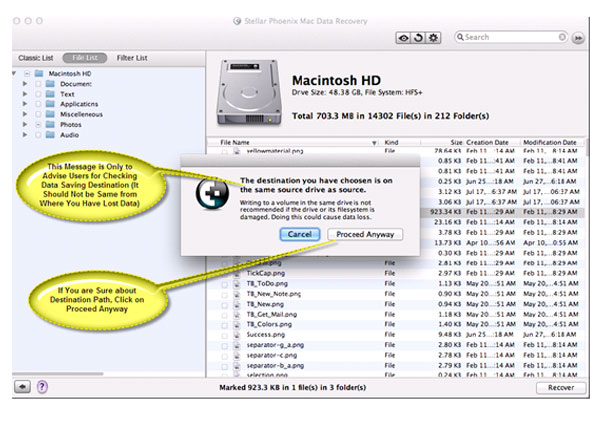
Task: Click inside the Search field
Action: tap(511, 37)
